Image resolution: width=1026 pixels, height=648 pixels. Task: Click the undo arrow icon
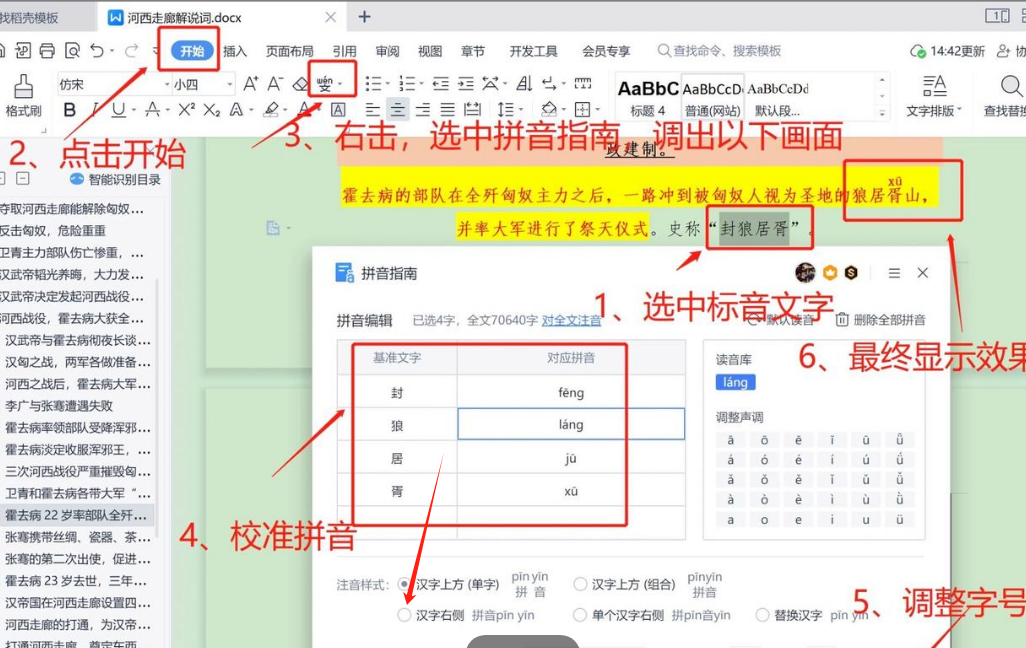[x=97, y=50]
